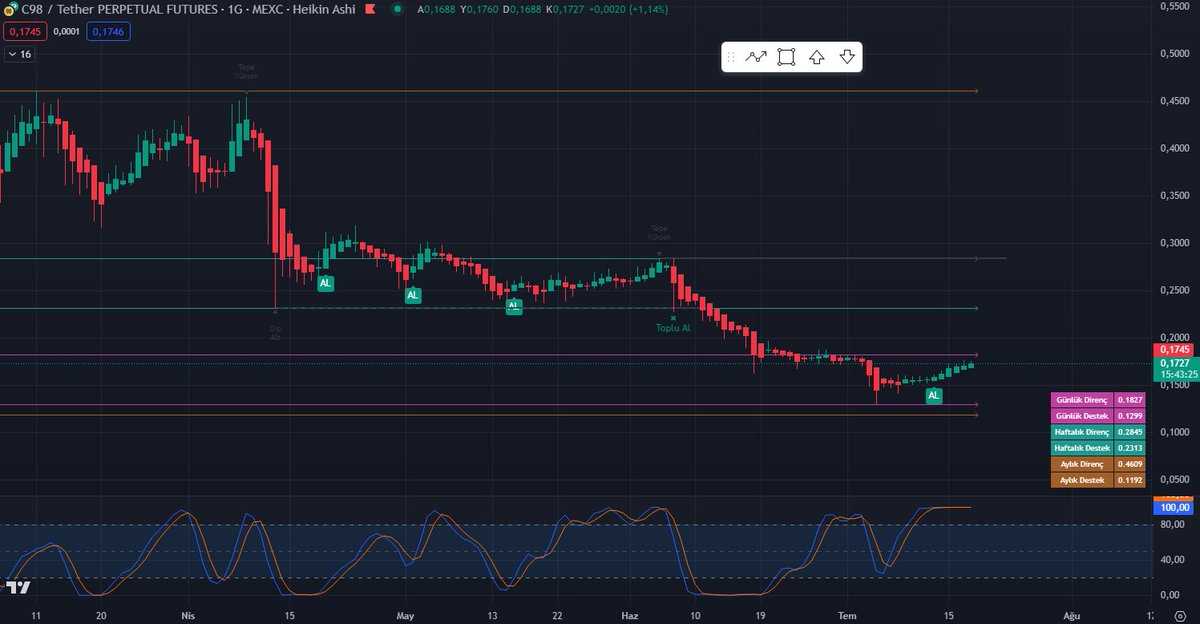1200x624 pixels.
Task: Click the Haftalık Destek table cell
Action: (x=1082, y=448)
